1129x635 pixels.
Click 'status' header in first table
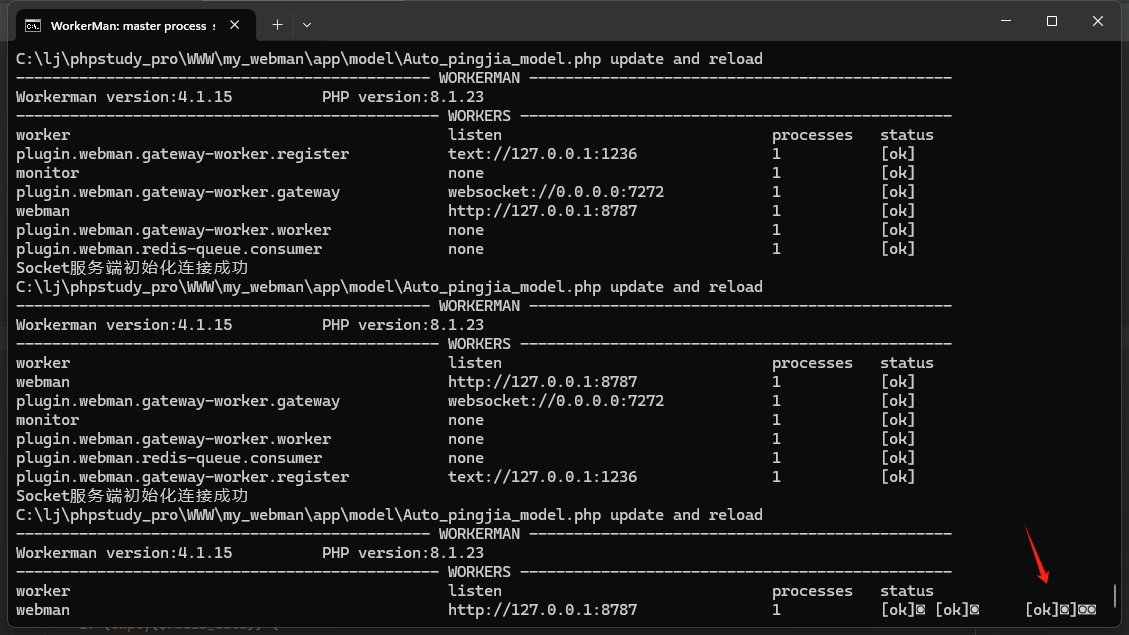point(907,135)
